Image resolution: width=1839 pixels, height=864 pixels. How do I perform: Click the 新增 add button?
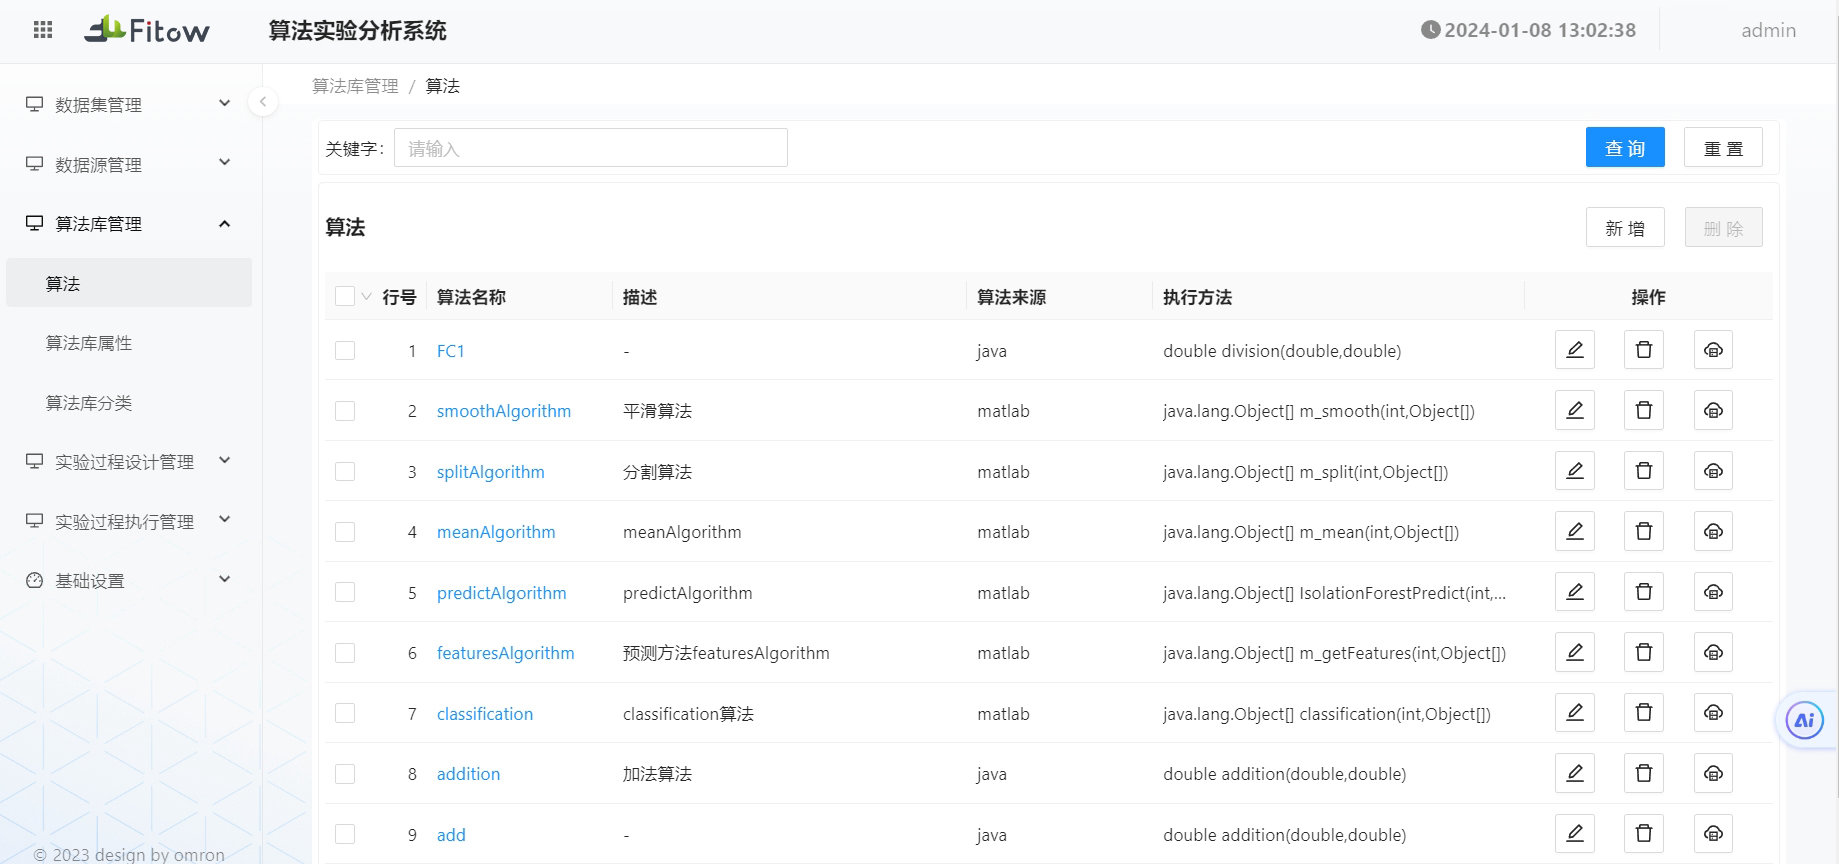pos(1625,227)
